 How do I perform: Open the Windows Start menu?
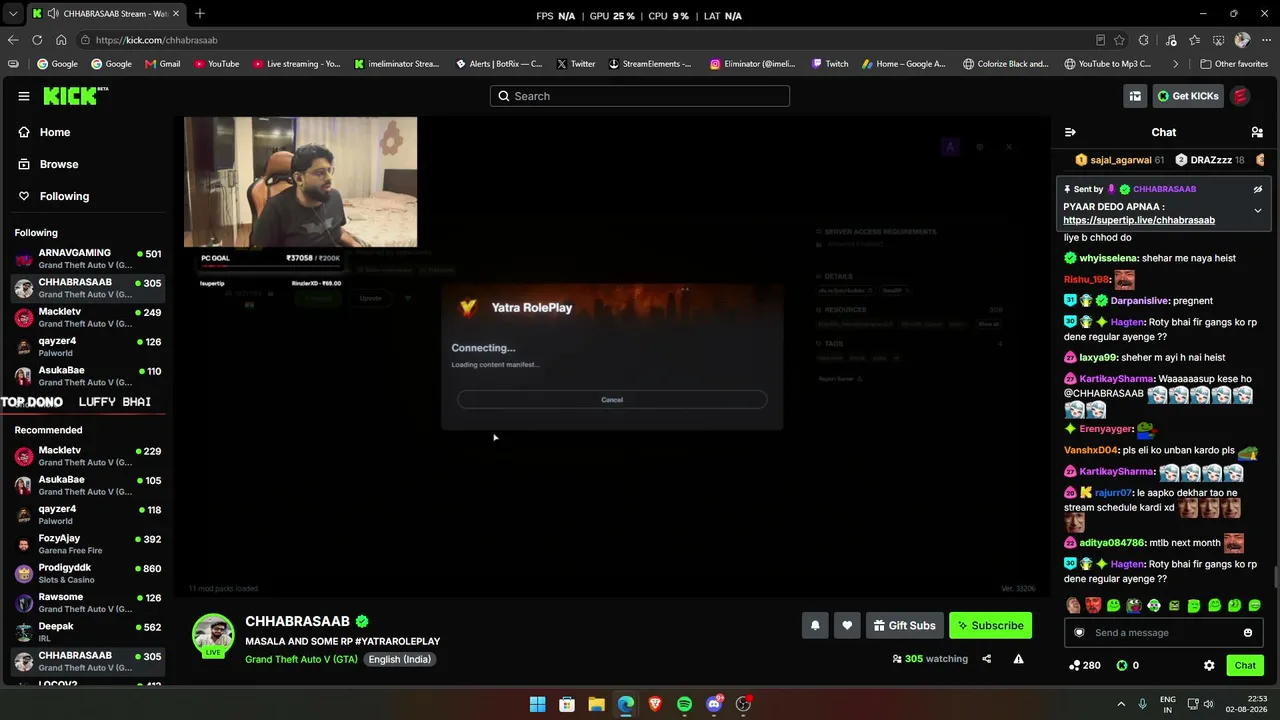(x=537, y=704)
